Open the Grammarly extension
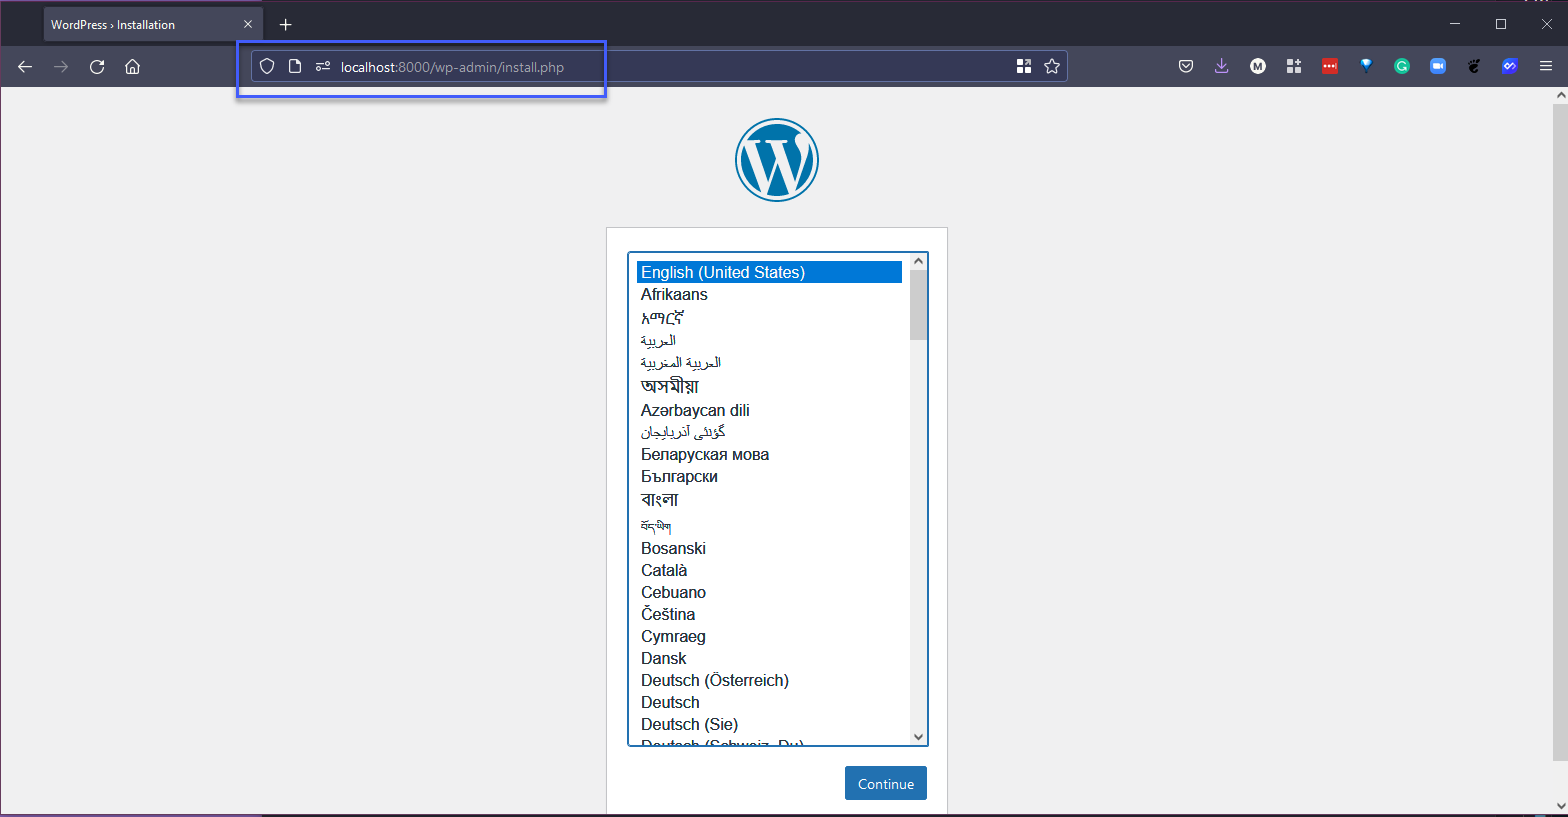Screen dimensions: 1568x817 [x=1402, y=66]
